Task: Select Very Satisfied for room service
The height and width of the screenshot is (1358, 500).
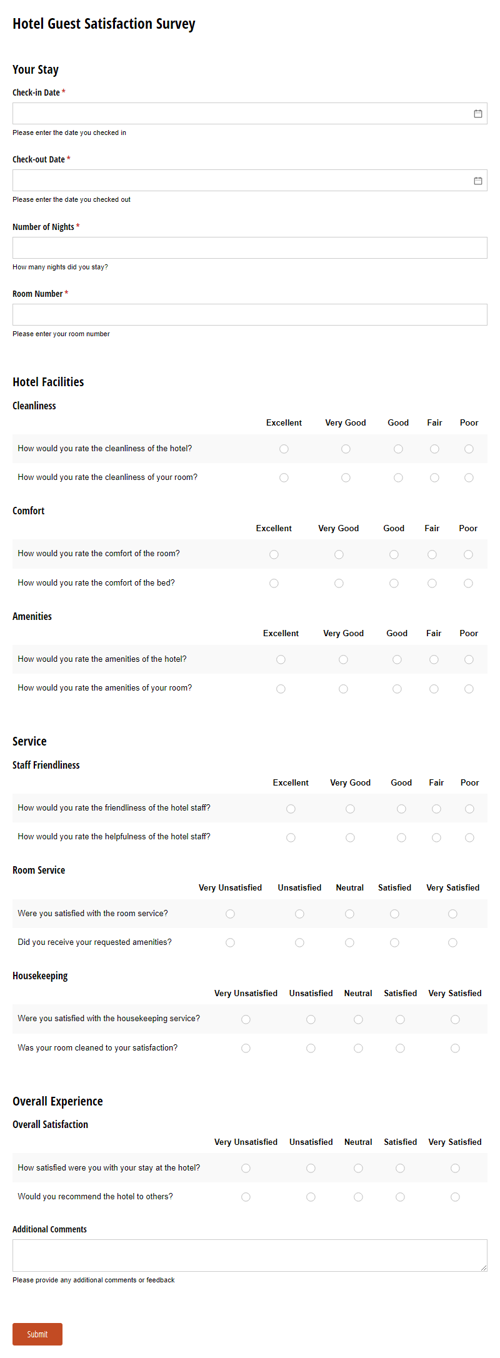Action: (453, 914)
